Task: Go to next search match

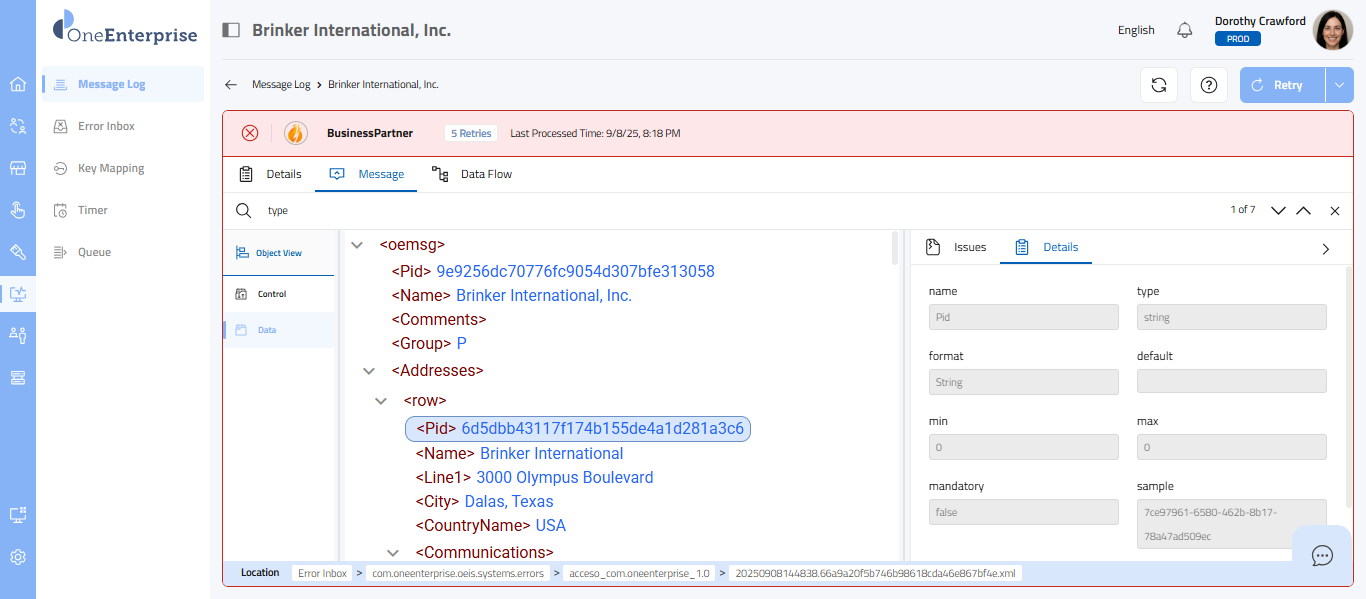Action: point(1278,211)
